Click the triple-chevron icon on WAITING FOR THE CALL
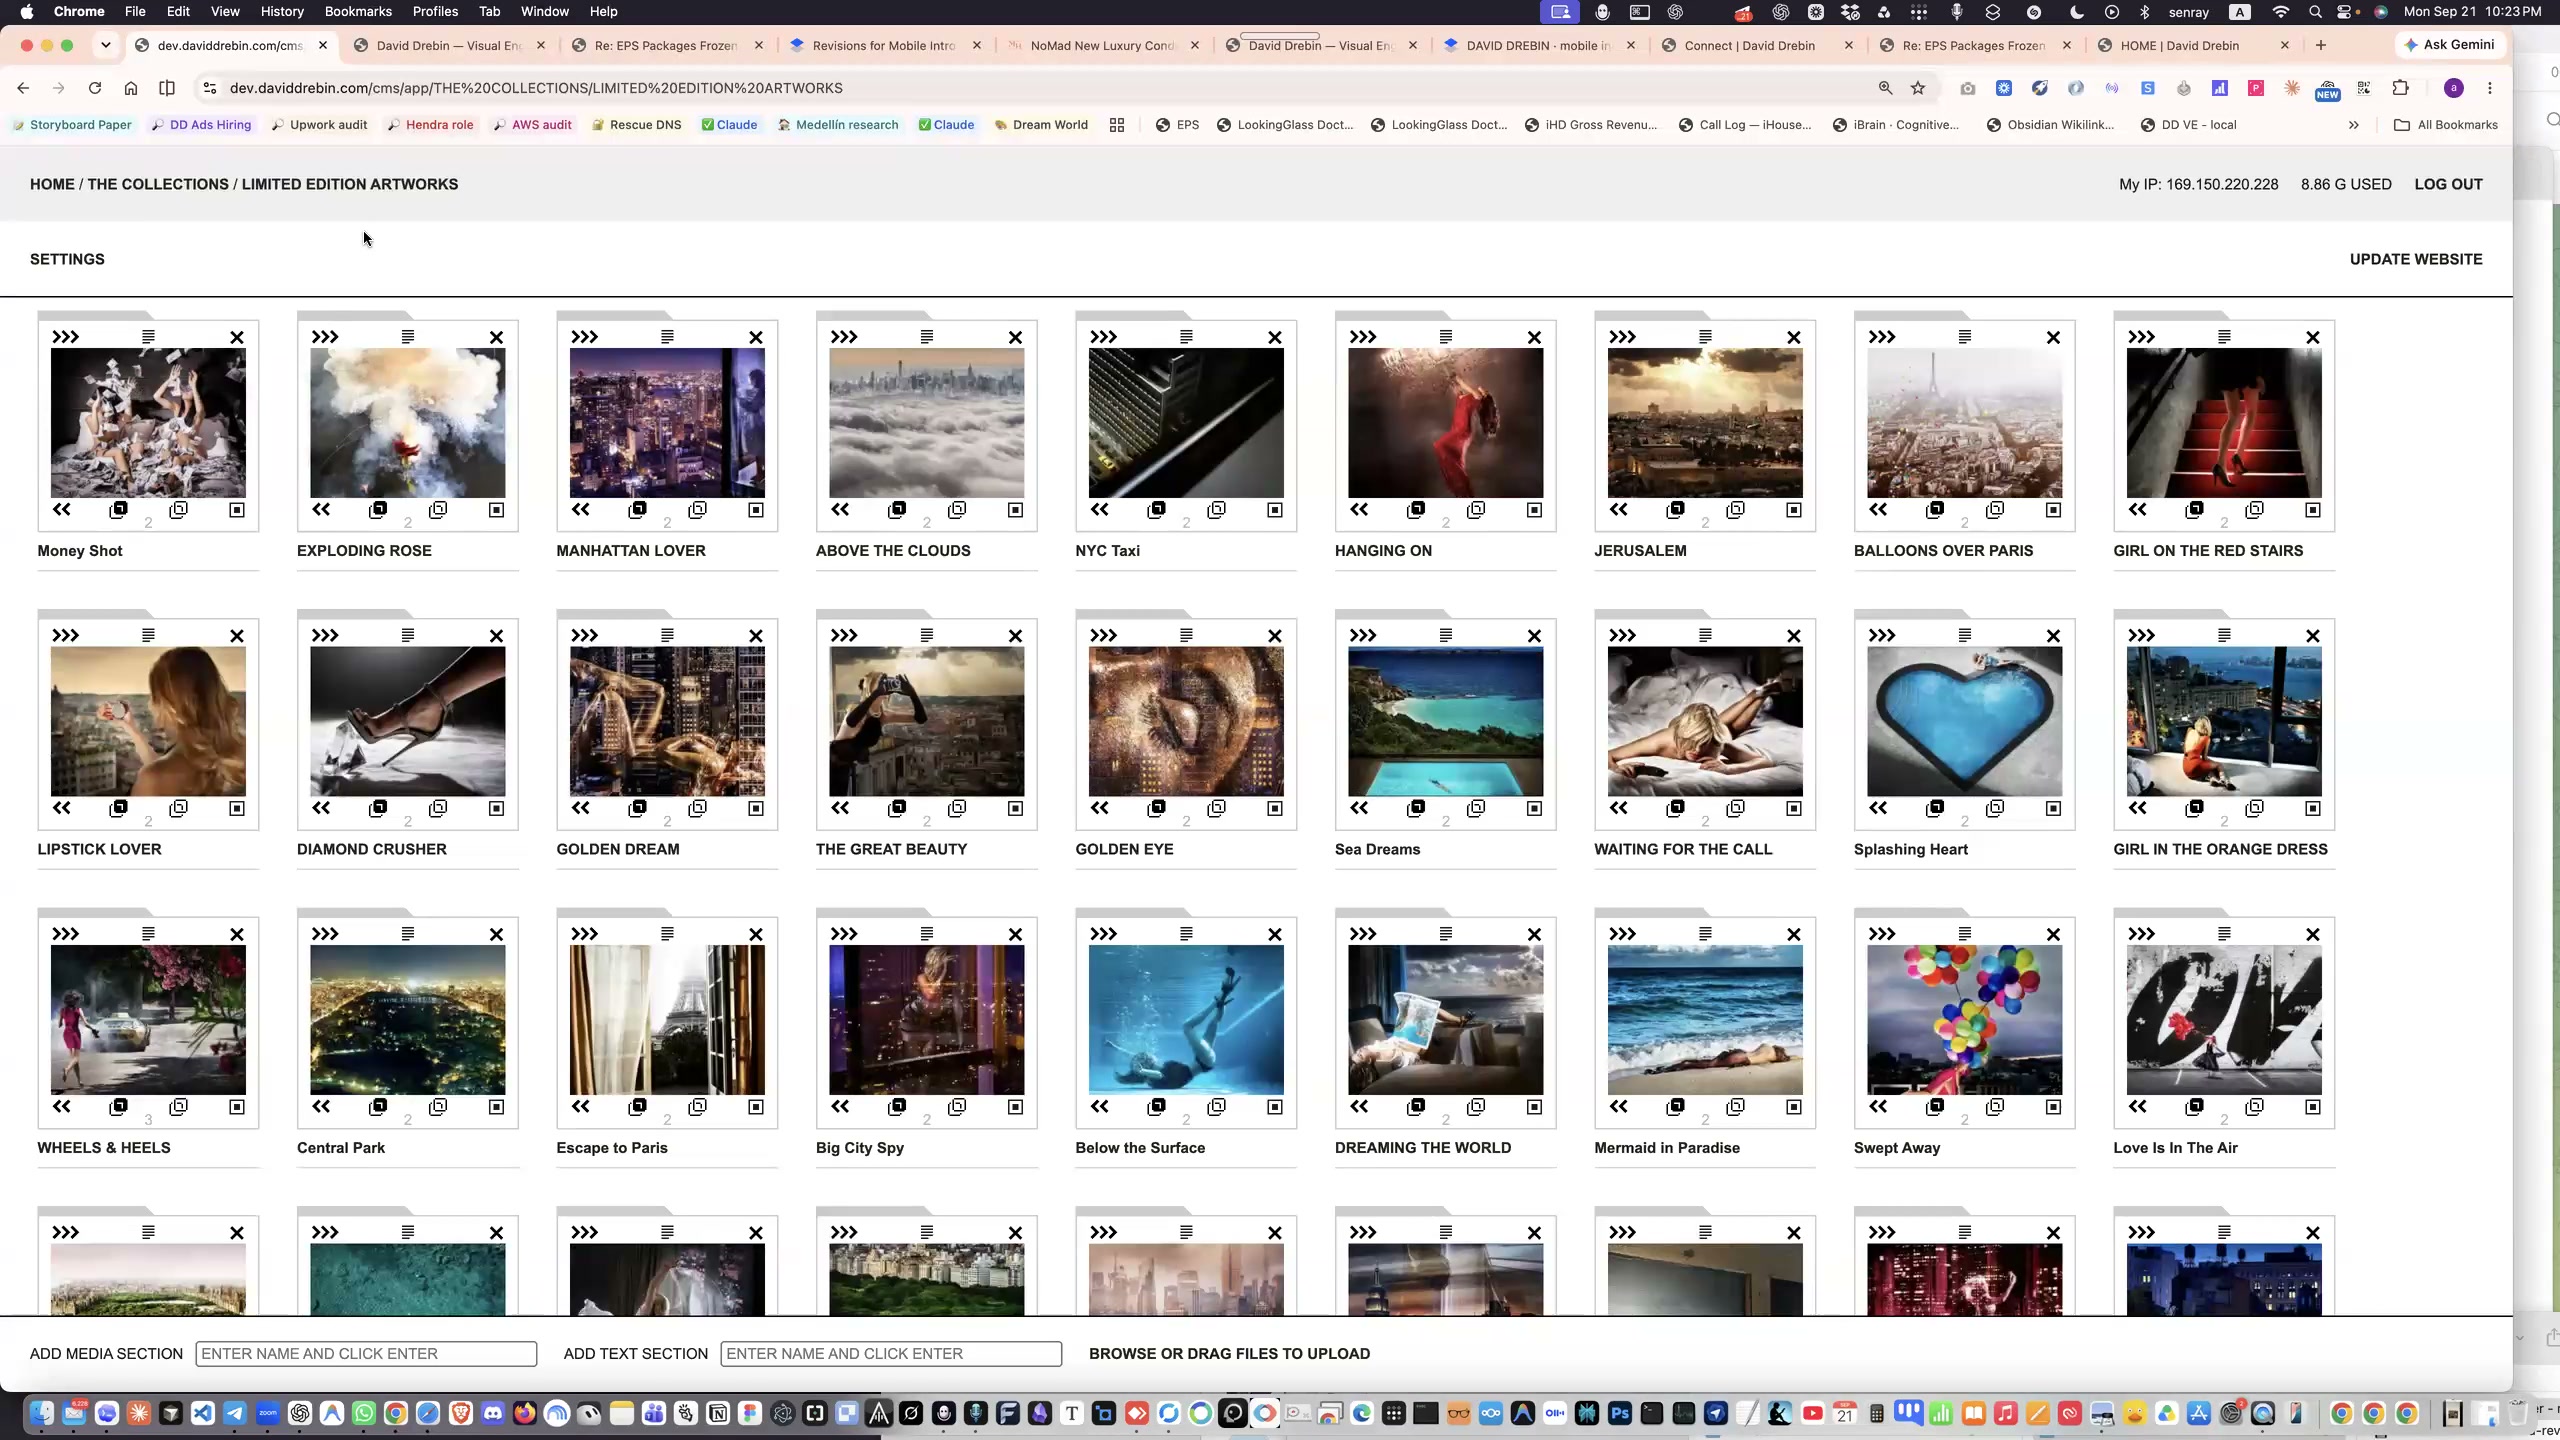 (x=1622, y=635)
